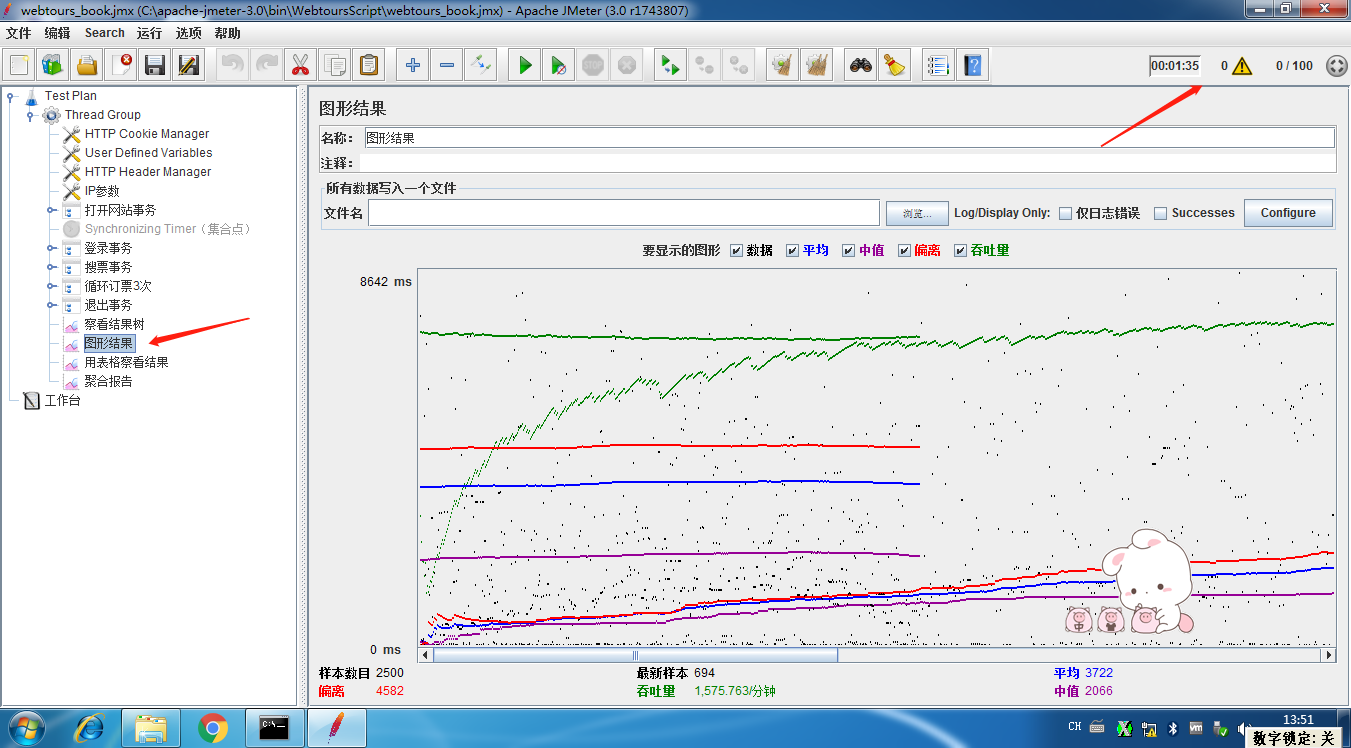
Task: Clear results with the single broom icon
Action: (783, 66)
